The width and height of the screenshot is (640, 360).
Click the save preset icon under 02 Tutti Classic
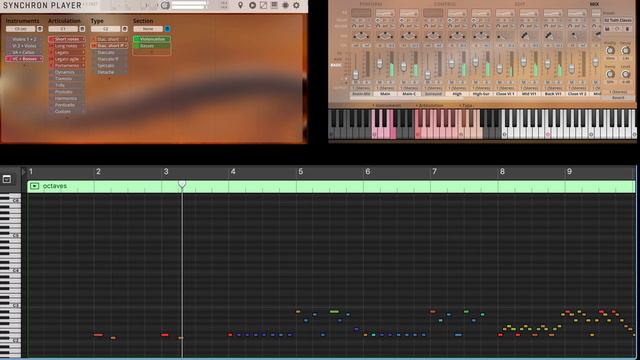607,29
